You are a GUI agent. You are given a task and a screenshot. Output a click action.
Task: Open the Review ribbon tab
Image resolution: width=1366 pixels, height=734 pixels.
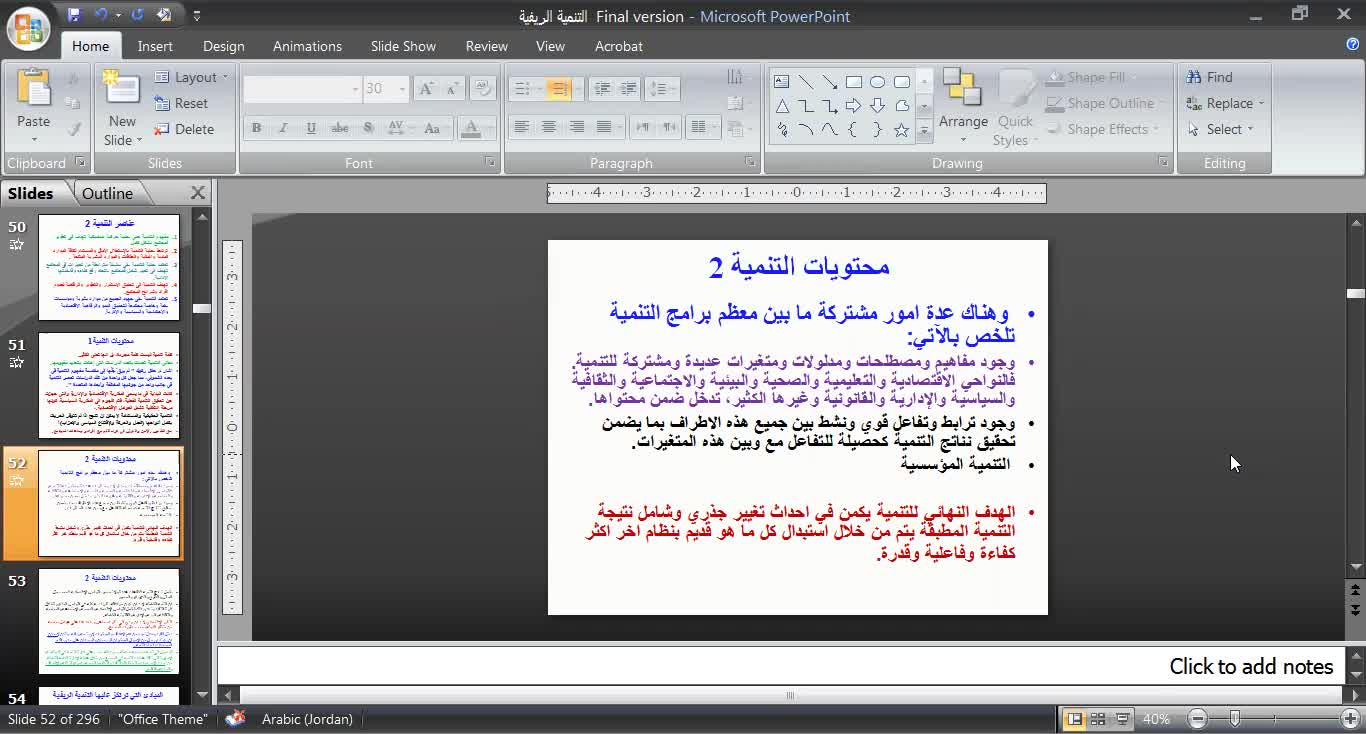486,46
